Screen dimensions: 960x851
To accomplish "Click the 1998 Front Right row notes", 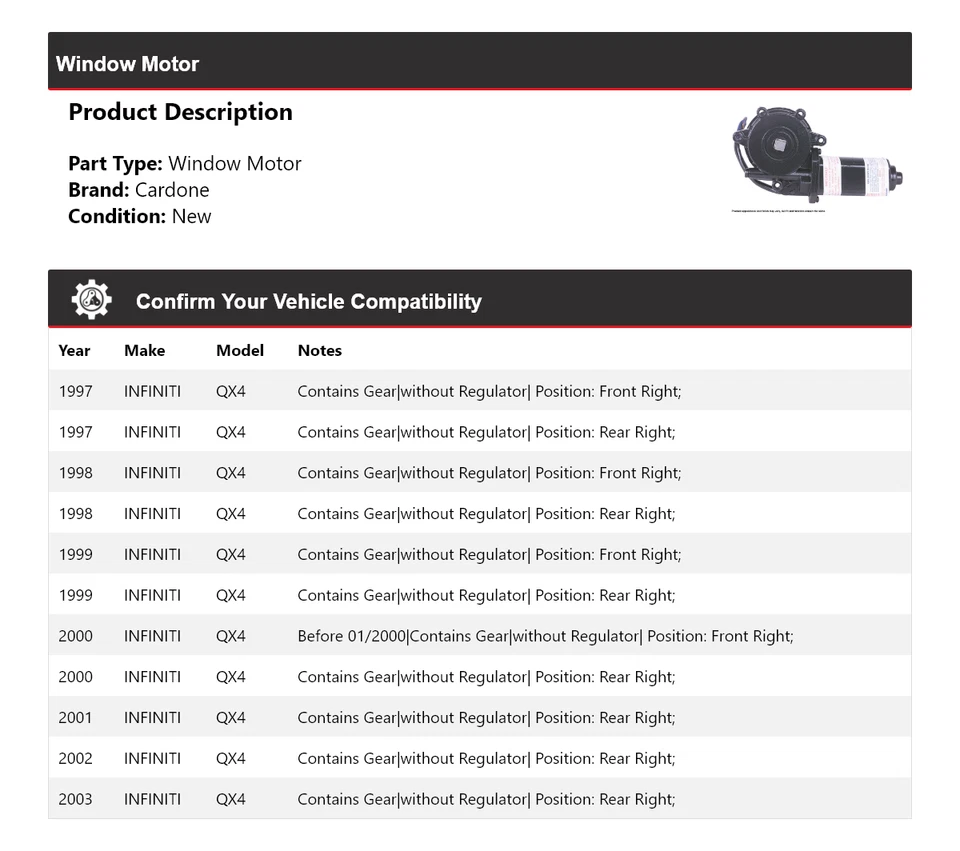I will [x=489, y=473].
